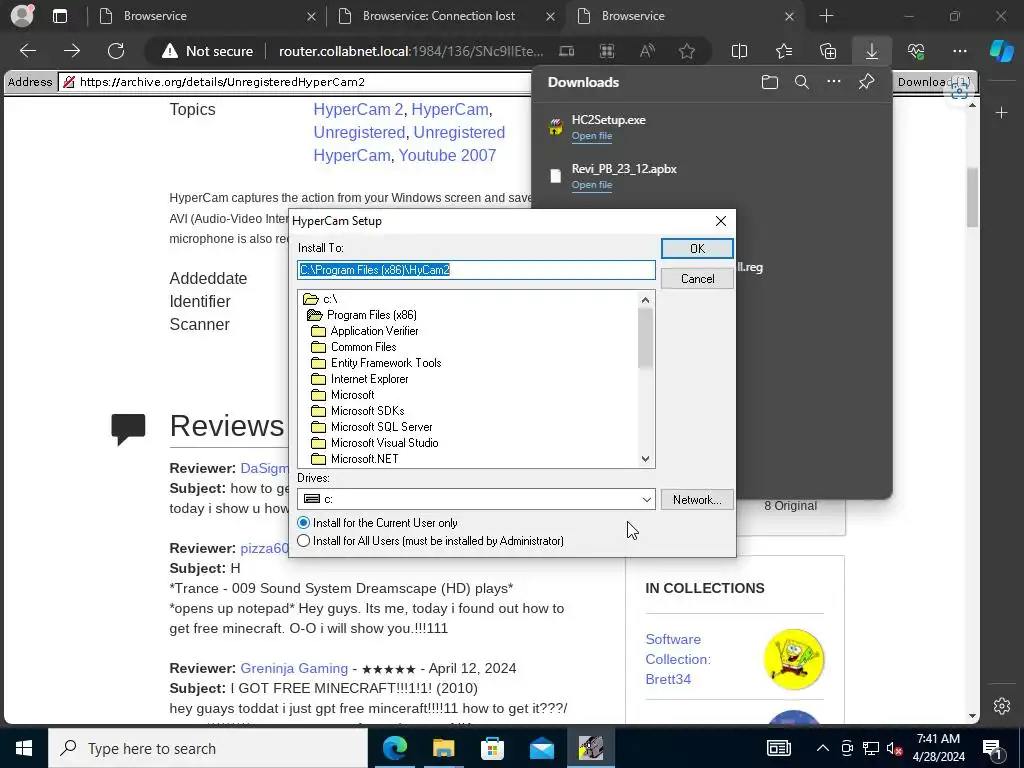The width and height of the screenshot is (1024, 768).
Task: Click the browser Forward arrow
Action: [72, 51]
